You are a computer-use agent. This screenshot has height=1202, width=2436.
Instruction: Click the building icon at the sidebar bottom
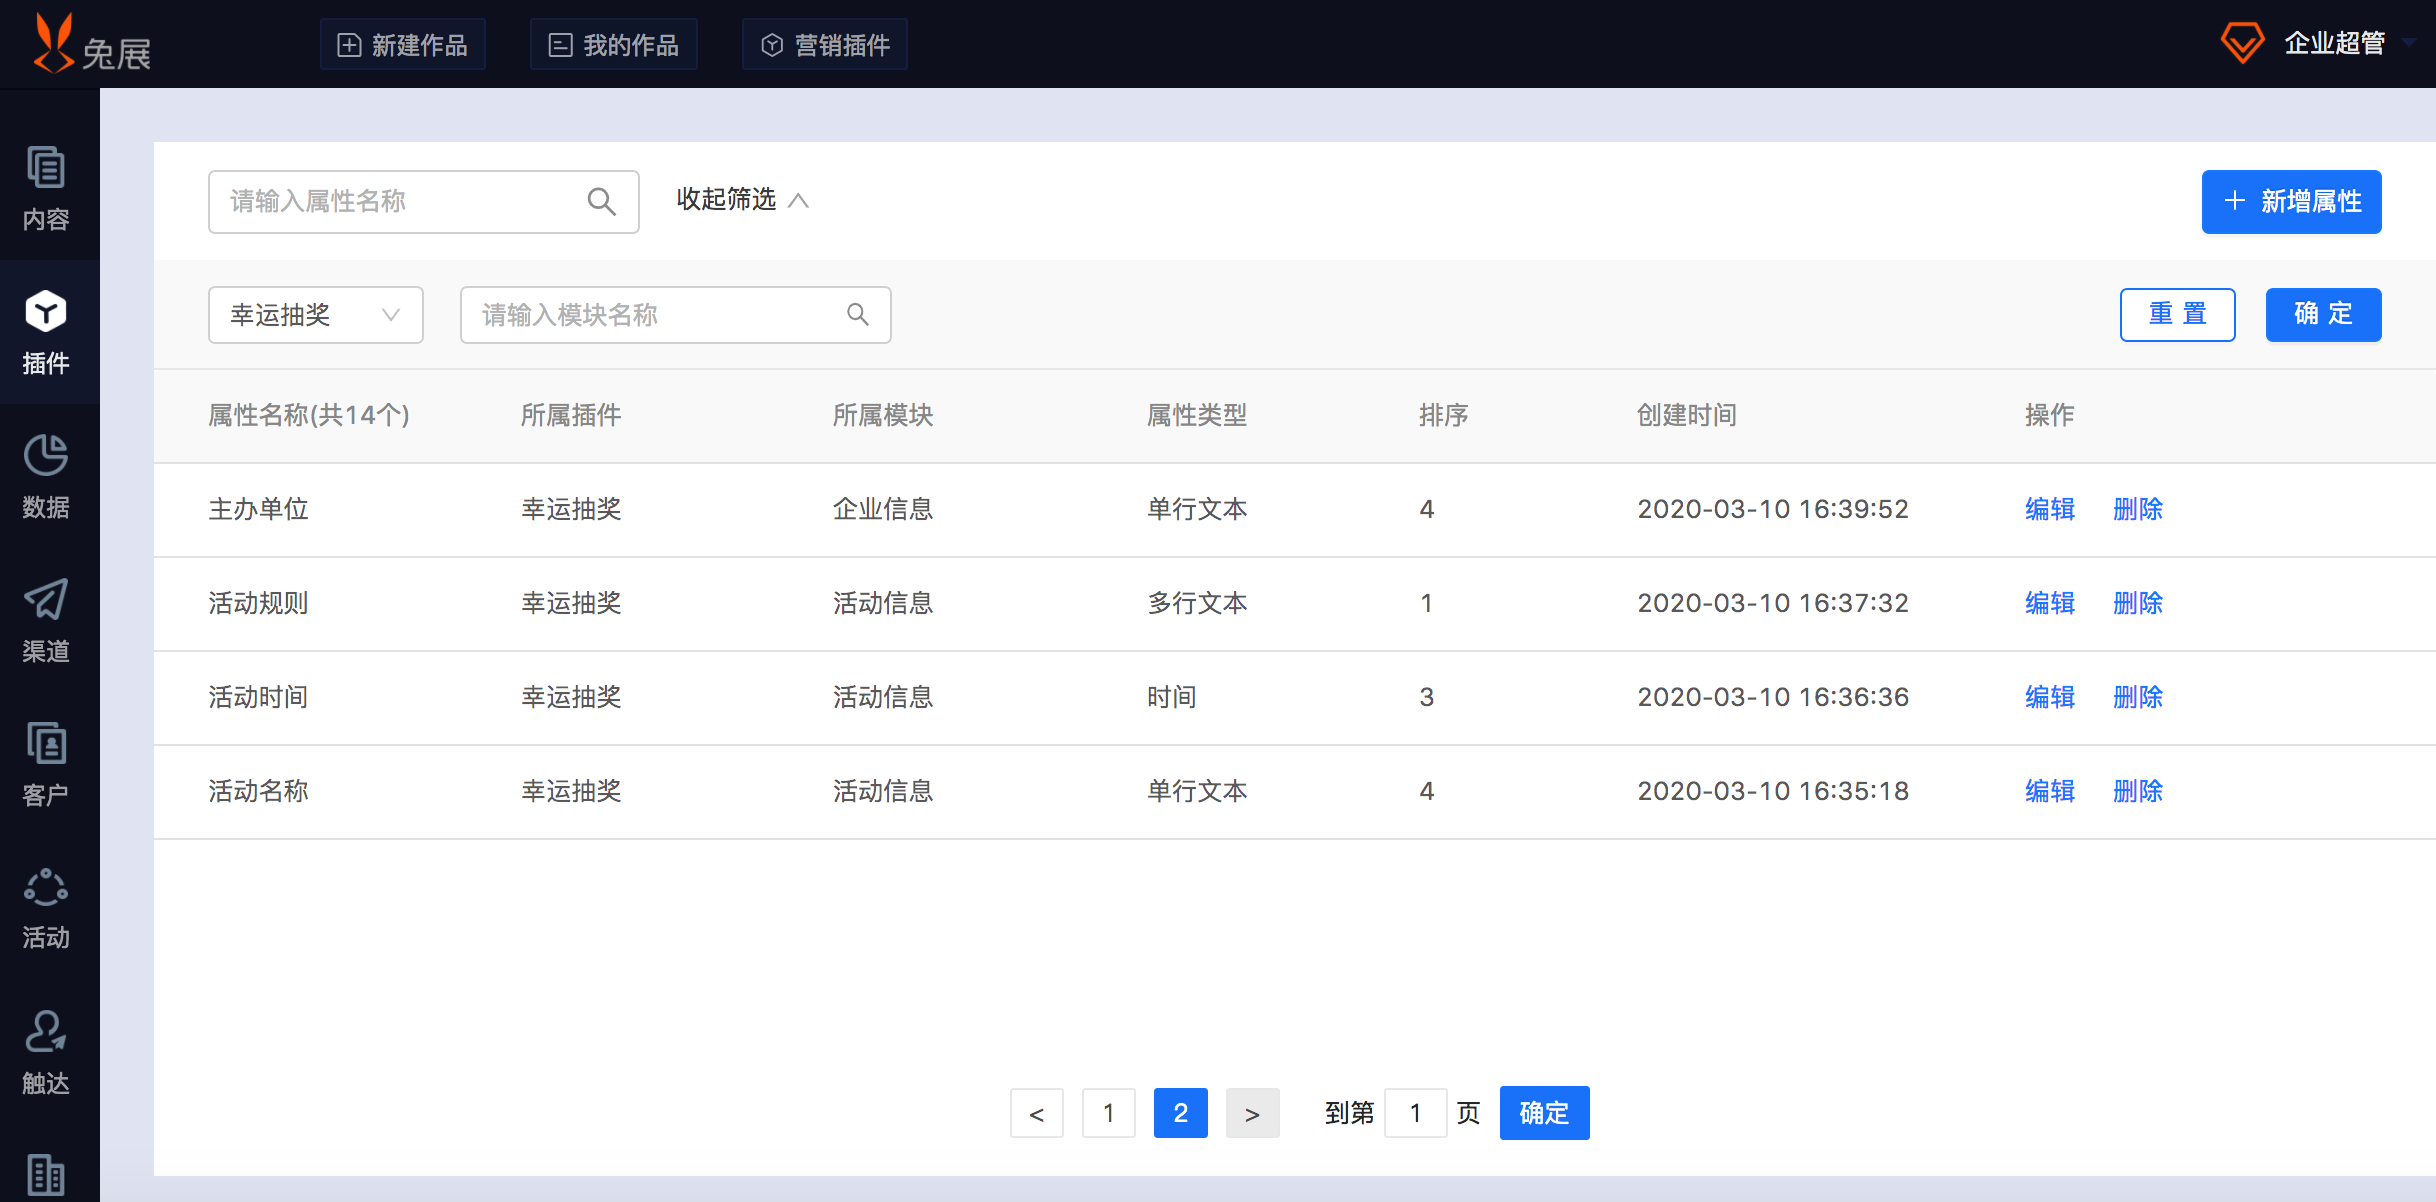(x=46, y=1174)
